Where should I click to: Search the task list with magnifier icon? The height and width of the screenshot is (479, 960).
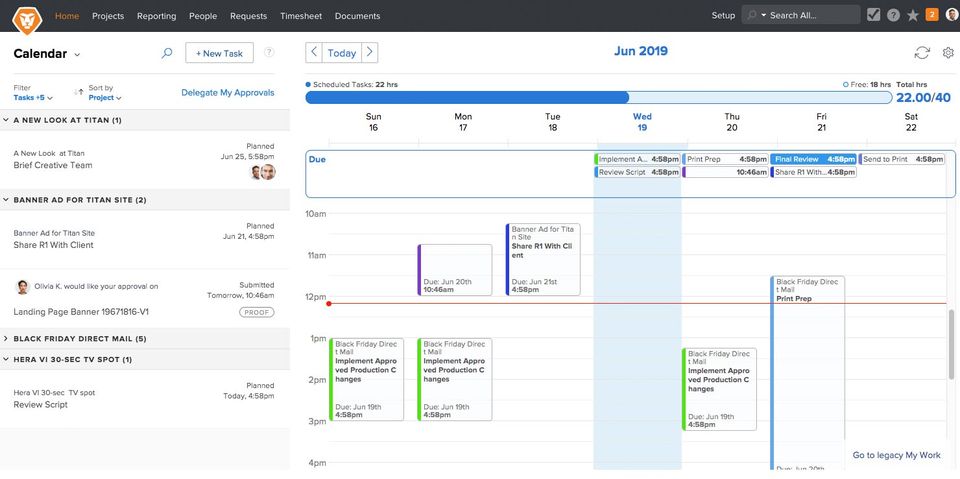coord(167,53)
